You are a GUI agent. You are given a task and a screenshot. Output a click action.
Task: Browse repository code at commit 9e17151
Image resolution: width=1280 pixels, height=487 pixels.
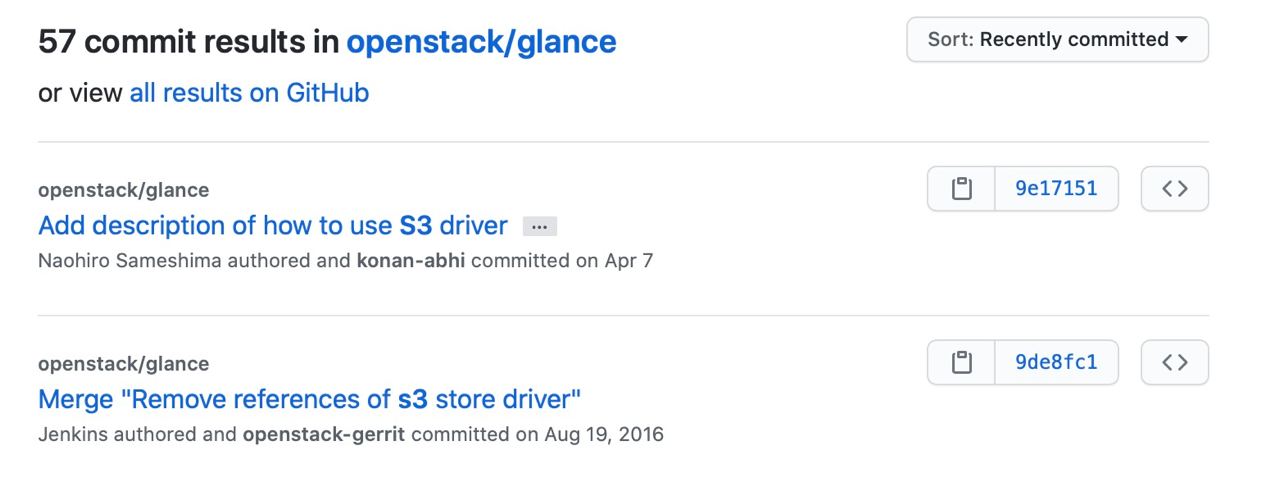tap(1174, 189)
